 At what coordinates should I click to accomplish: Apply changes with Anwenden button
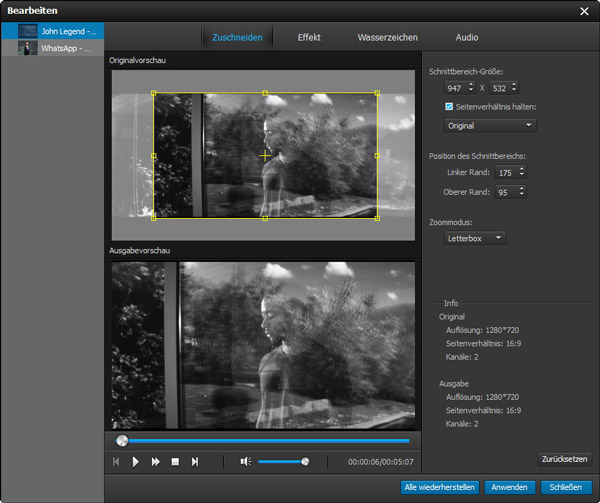coord(509,487)
